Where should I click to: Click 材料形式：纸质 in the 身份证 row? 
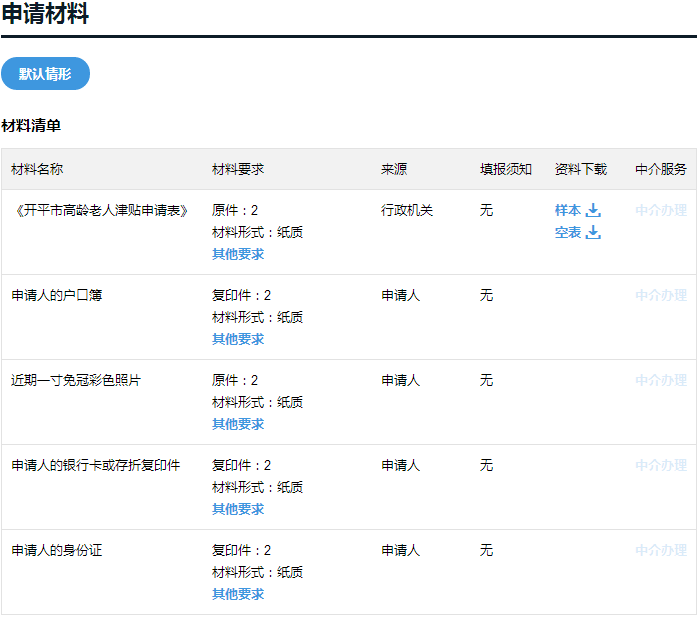tap(258, 572)
